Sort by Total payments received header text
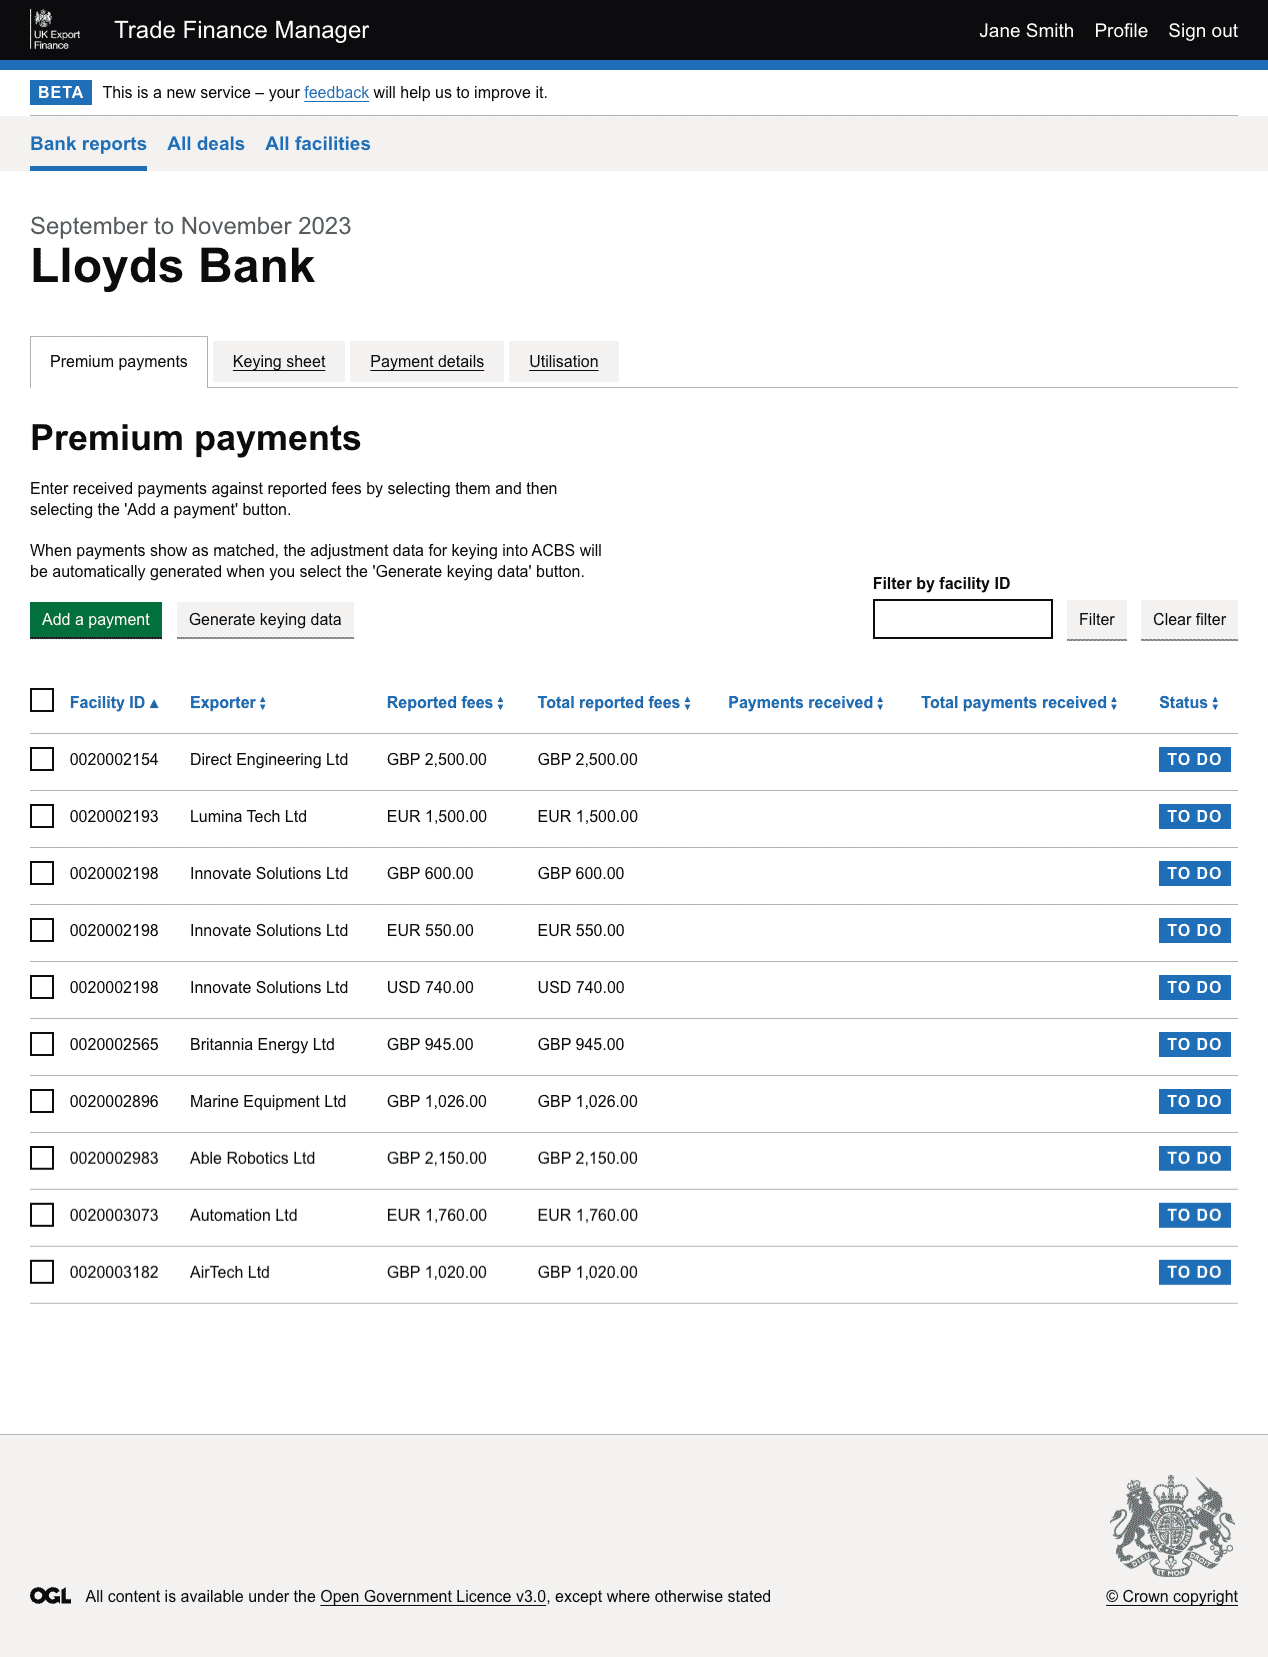 click(1014, 703)
